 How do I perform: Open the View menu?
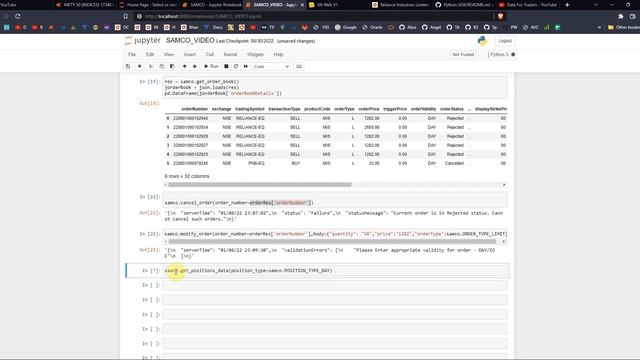pyautogui.click(x=169, y=54)
